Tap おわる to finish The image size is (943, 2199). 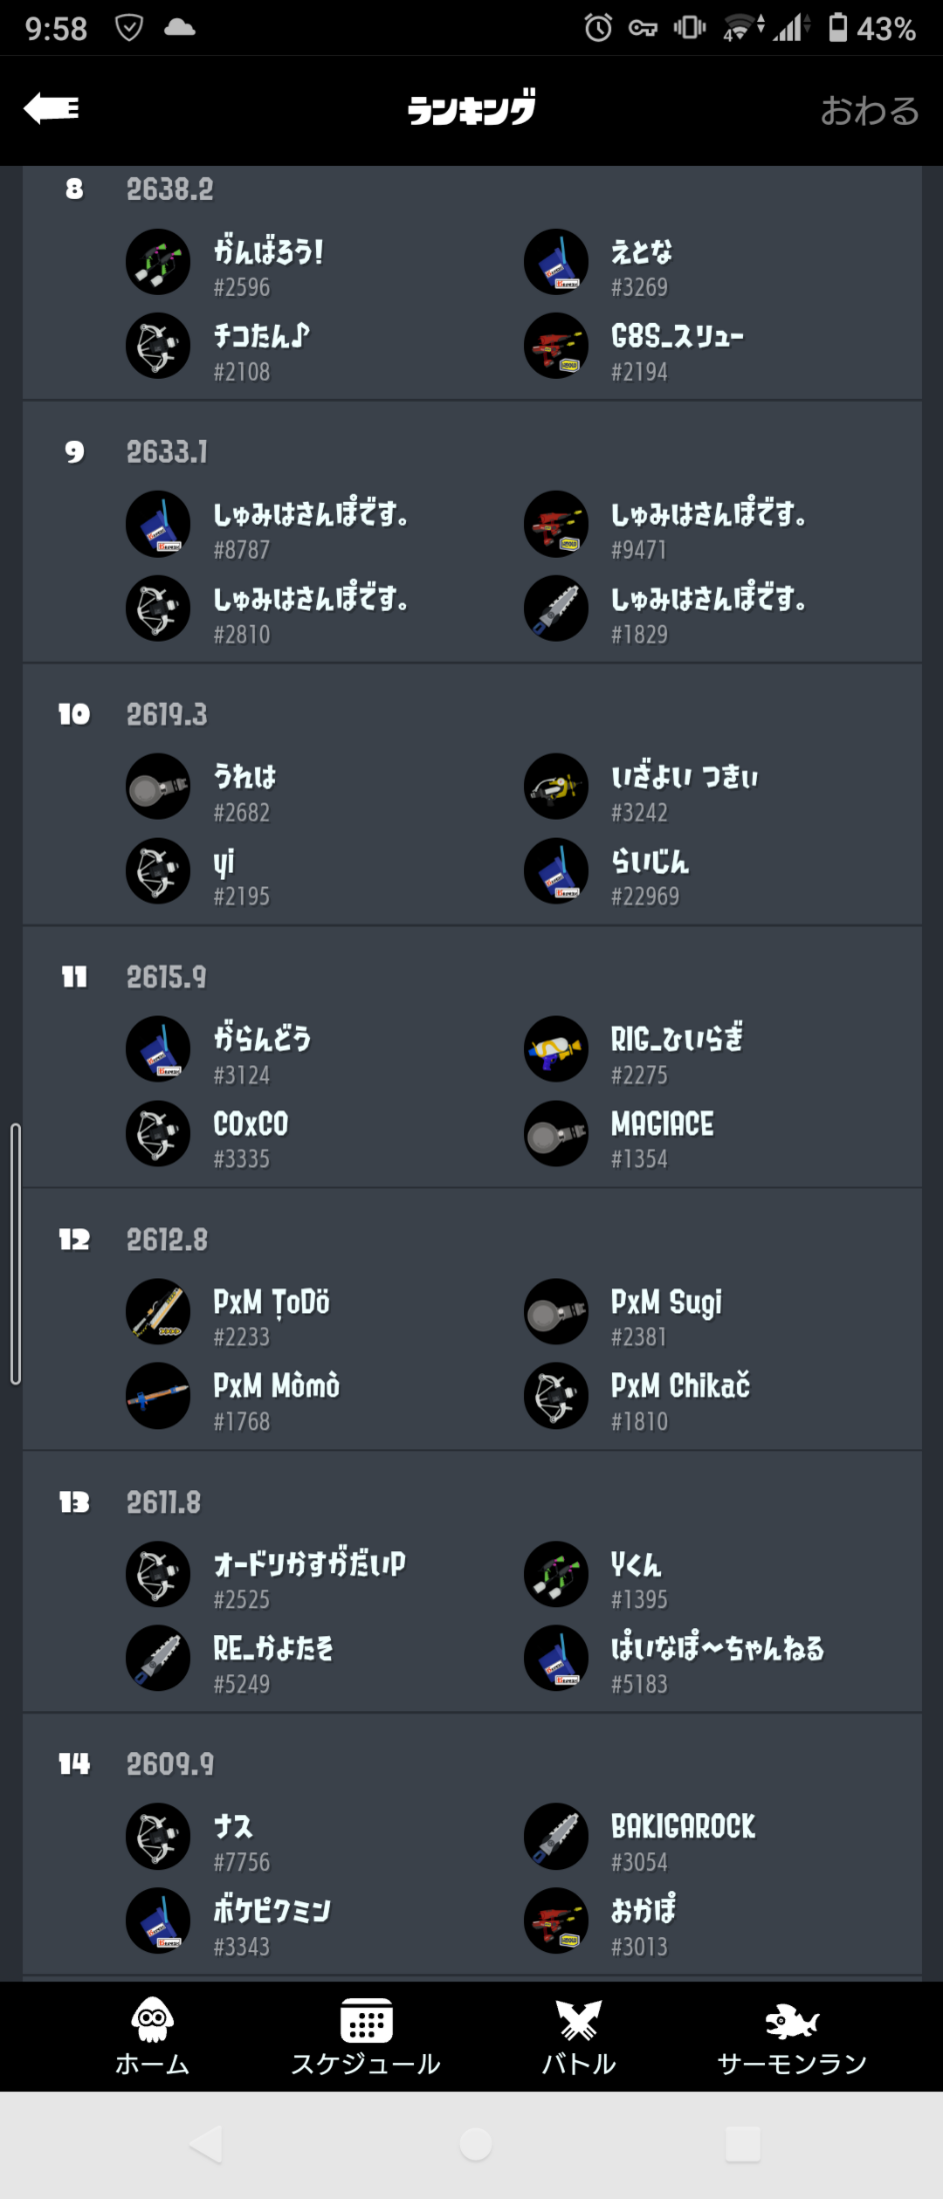(869, 110)
